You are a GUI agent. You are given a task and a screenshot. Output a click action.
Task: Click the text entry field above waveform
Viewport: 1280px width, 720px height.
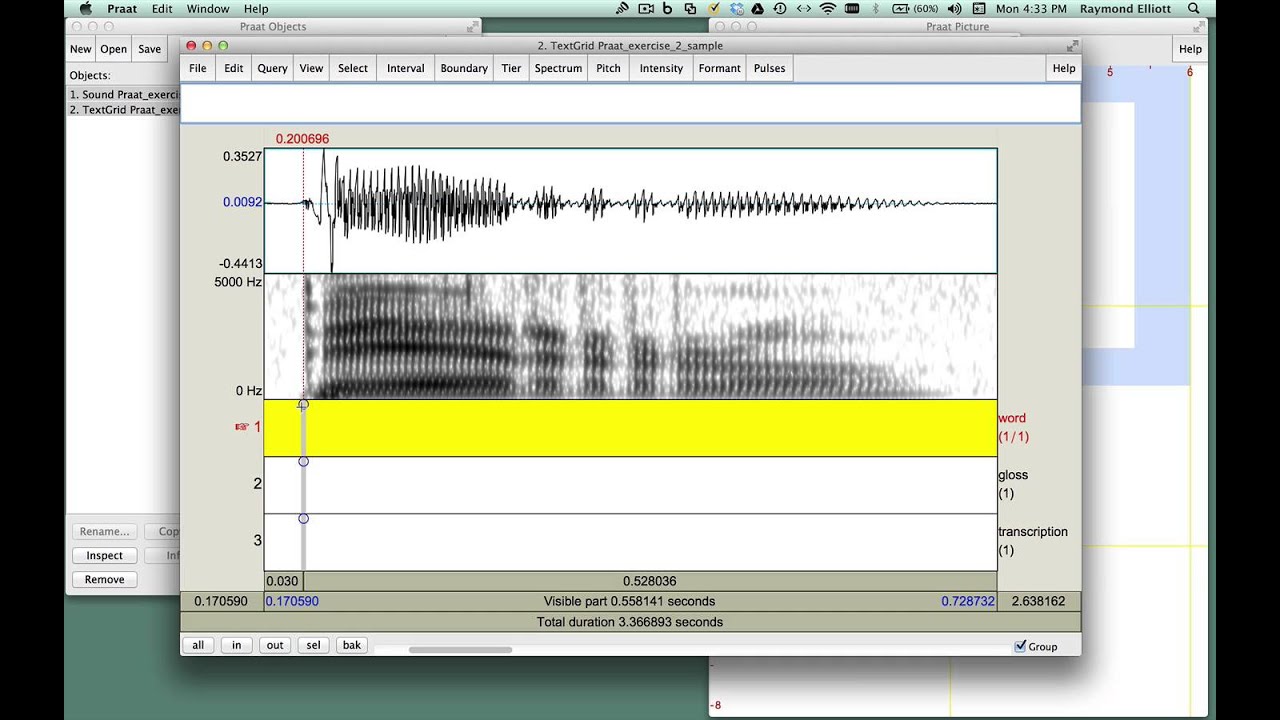tap(630, 103)
